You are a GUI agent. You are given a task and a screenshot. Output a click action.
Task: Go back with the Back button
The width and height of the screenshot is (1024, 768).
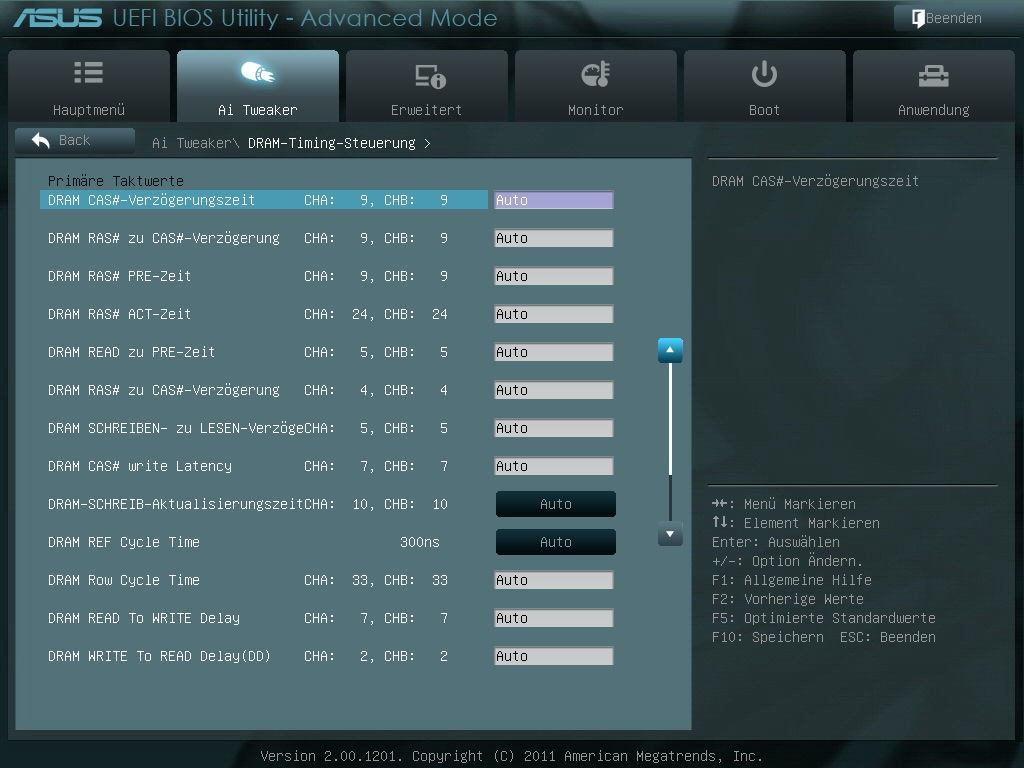pyautogui.click(x=75, y=140)
